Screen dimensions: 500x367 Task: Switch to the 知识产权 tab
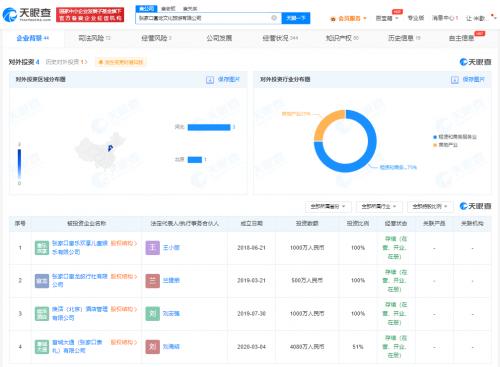click(x=342, y=38)
